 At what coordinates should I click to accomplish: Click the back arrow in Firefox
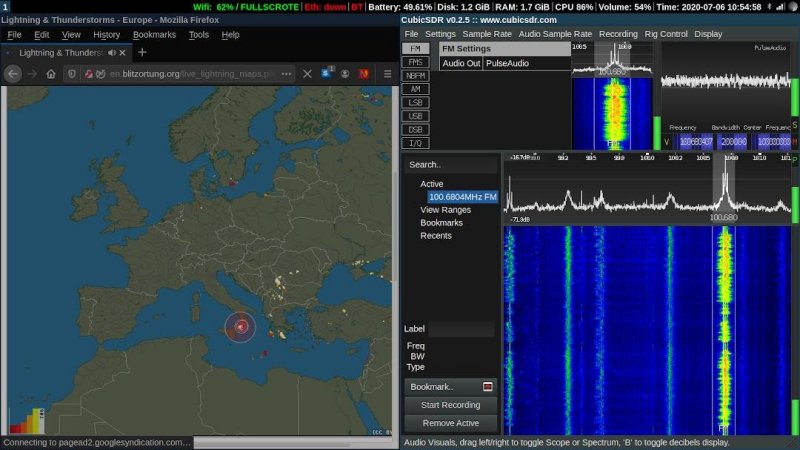[13, 74]
